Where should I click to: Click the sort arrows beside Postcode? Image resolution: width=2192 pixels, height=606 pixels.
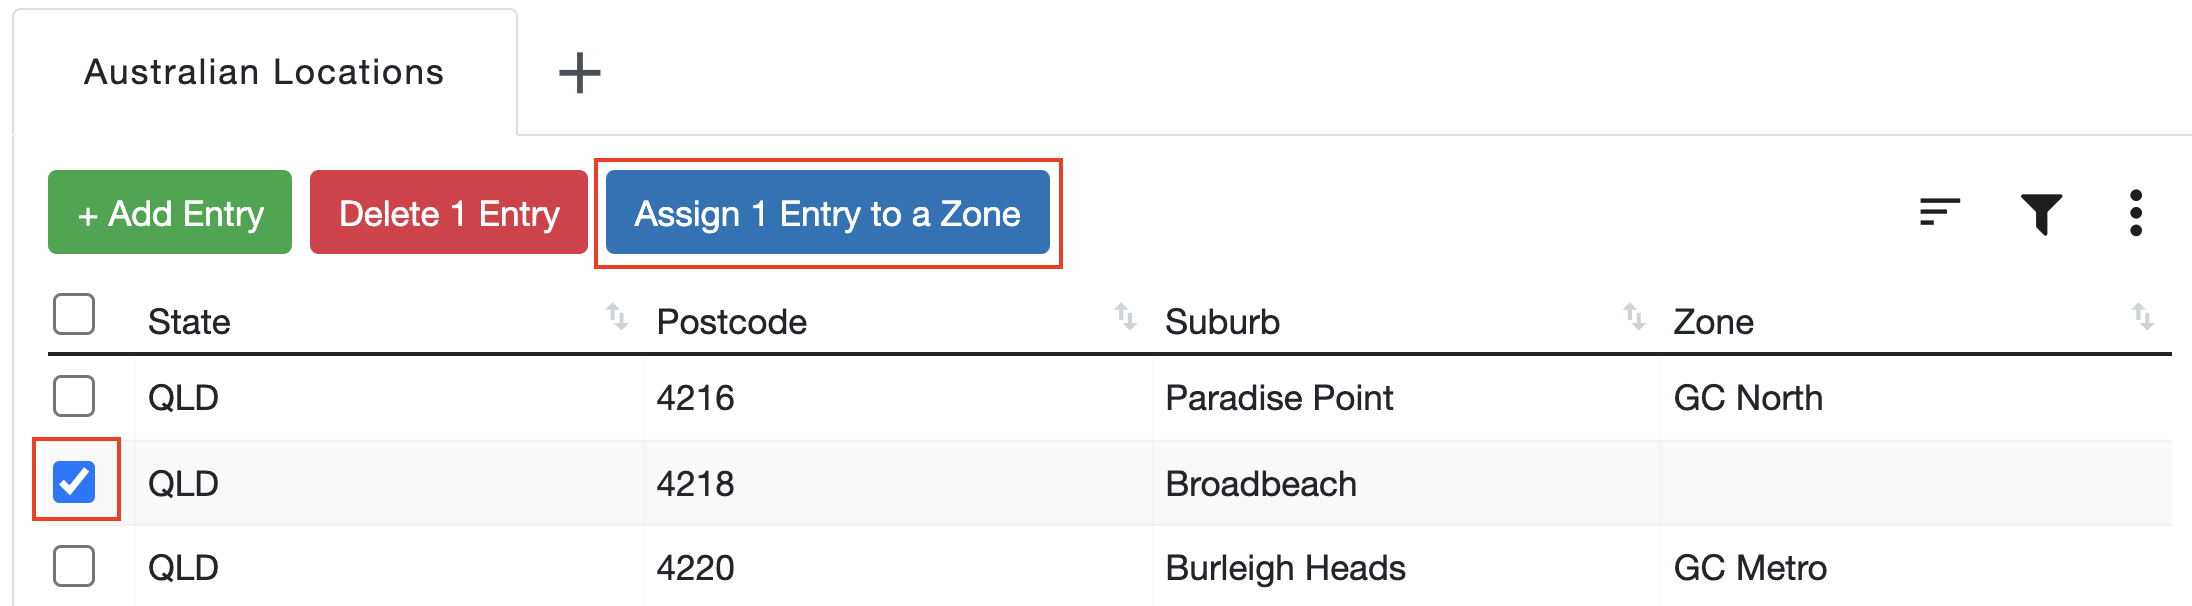[x=1126, y=318]
